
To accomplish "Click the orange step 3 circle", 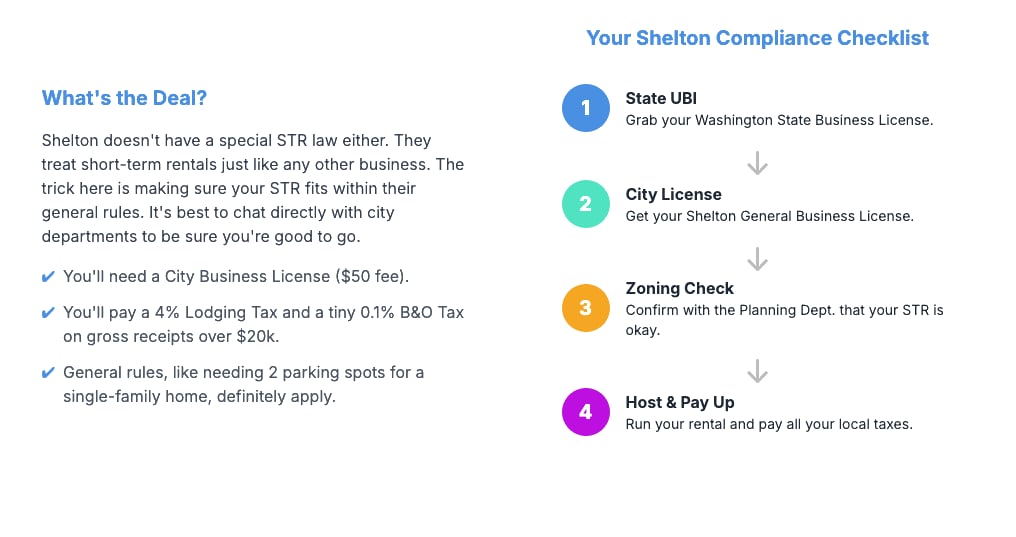I will pos(586,308).
